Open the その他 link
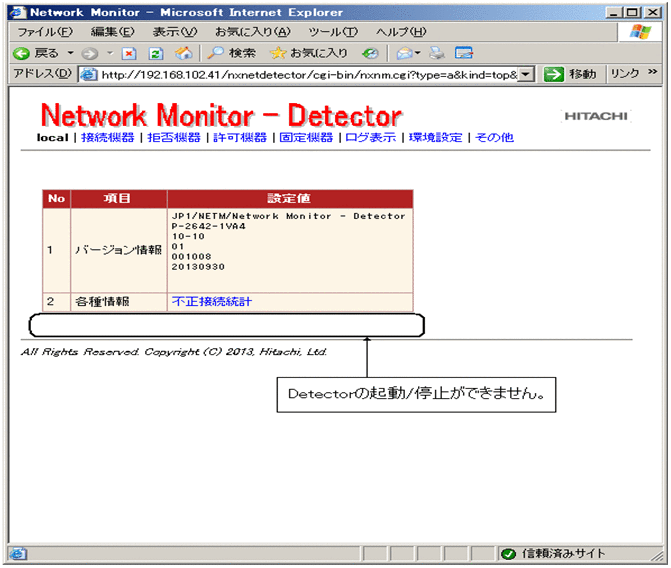Viewport: 671px width, 568px height. click(x=495, y=138)
